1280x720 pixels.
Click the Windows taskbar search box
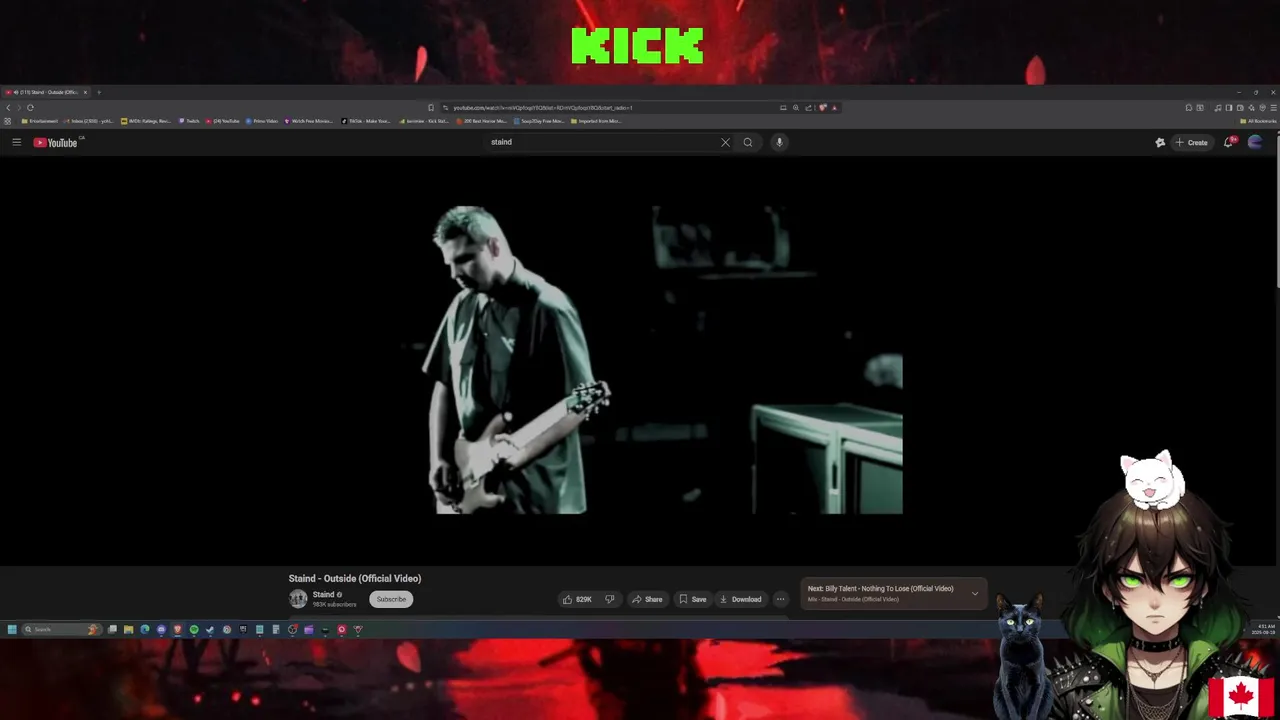pos(62,629)
